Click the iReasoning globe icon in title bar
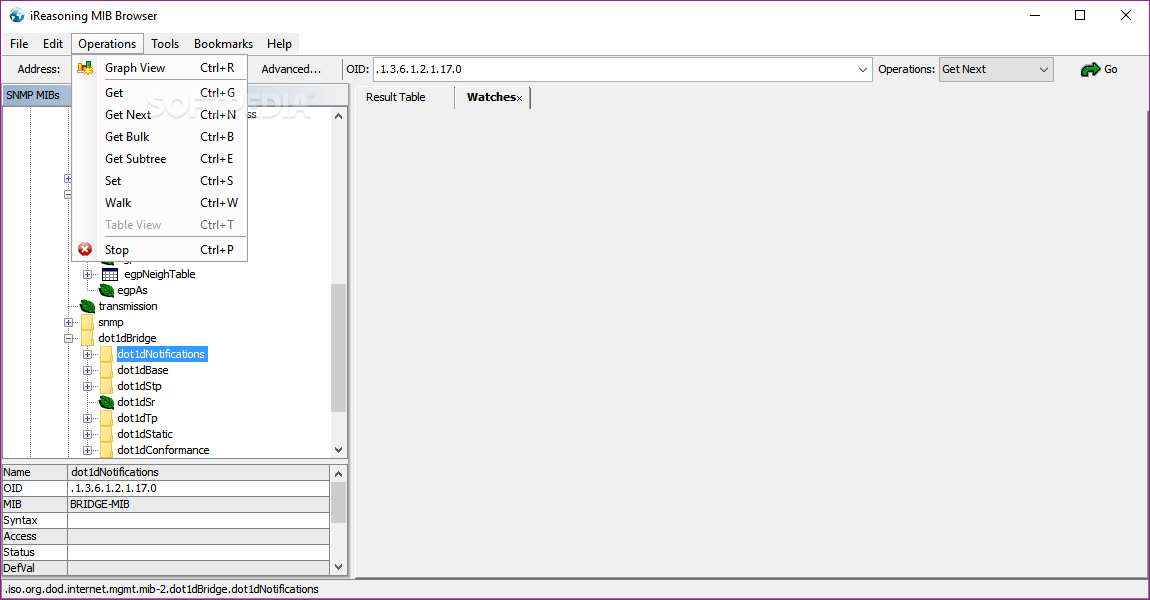The image size is (1150, 600). 16,15
